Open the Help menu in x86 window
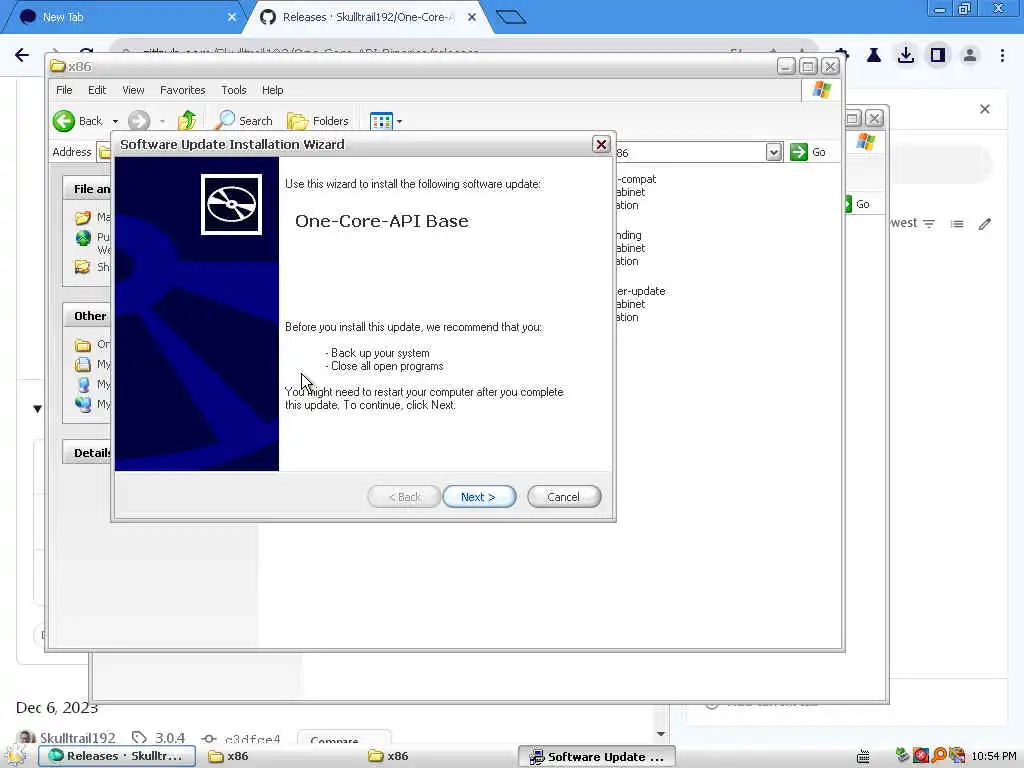This screenshot has width=1024, height=768. (272, 90)
